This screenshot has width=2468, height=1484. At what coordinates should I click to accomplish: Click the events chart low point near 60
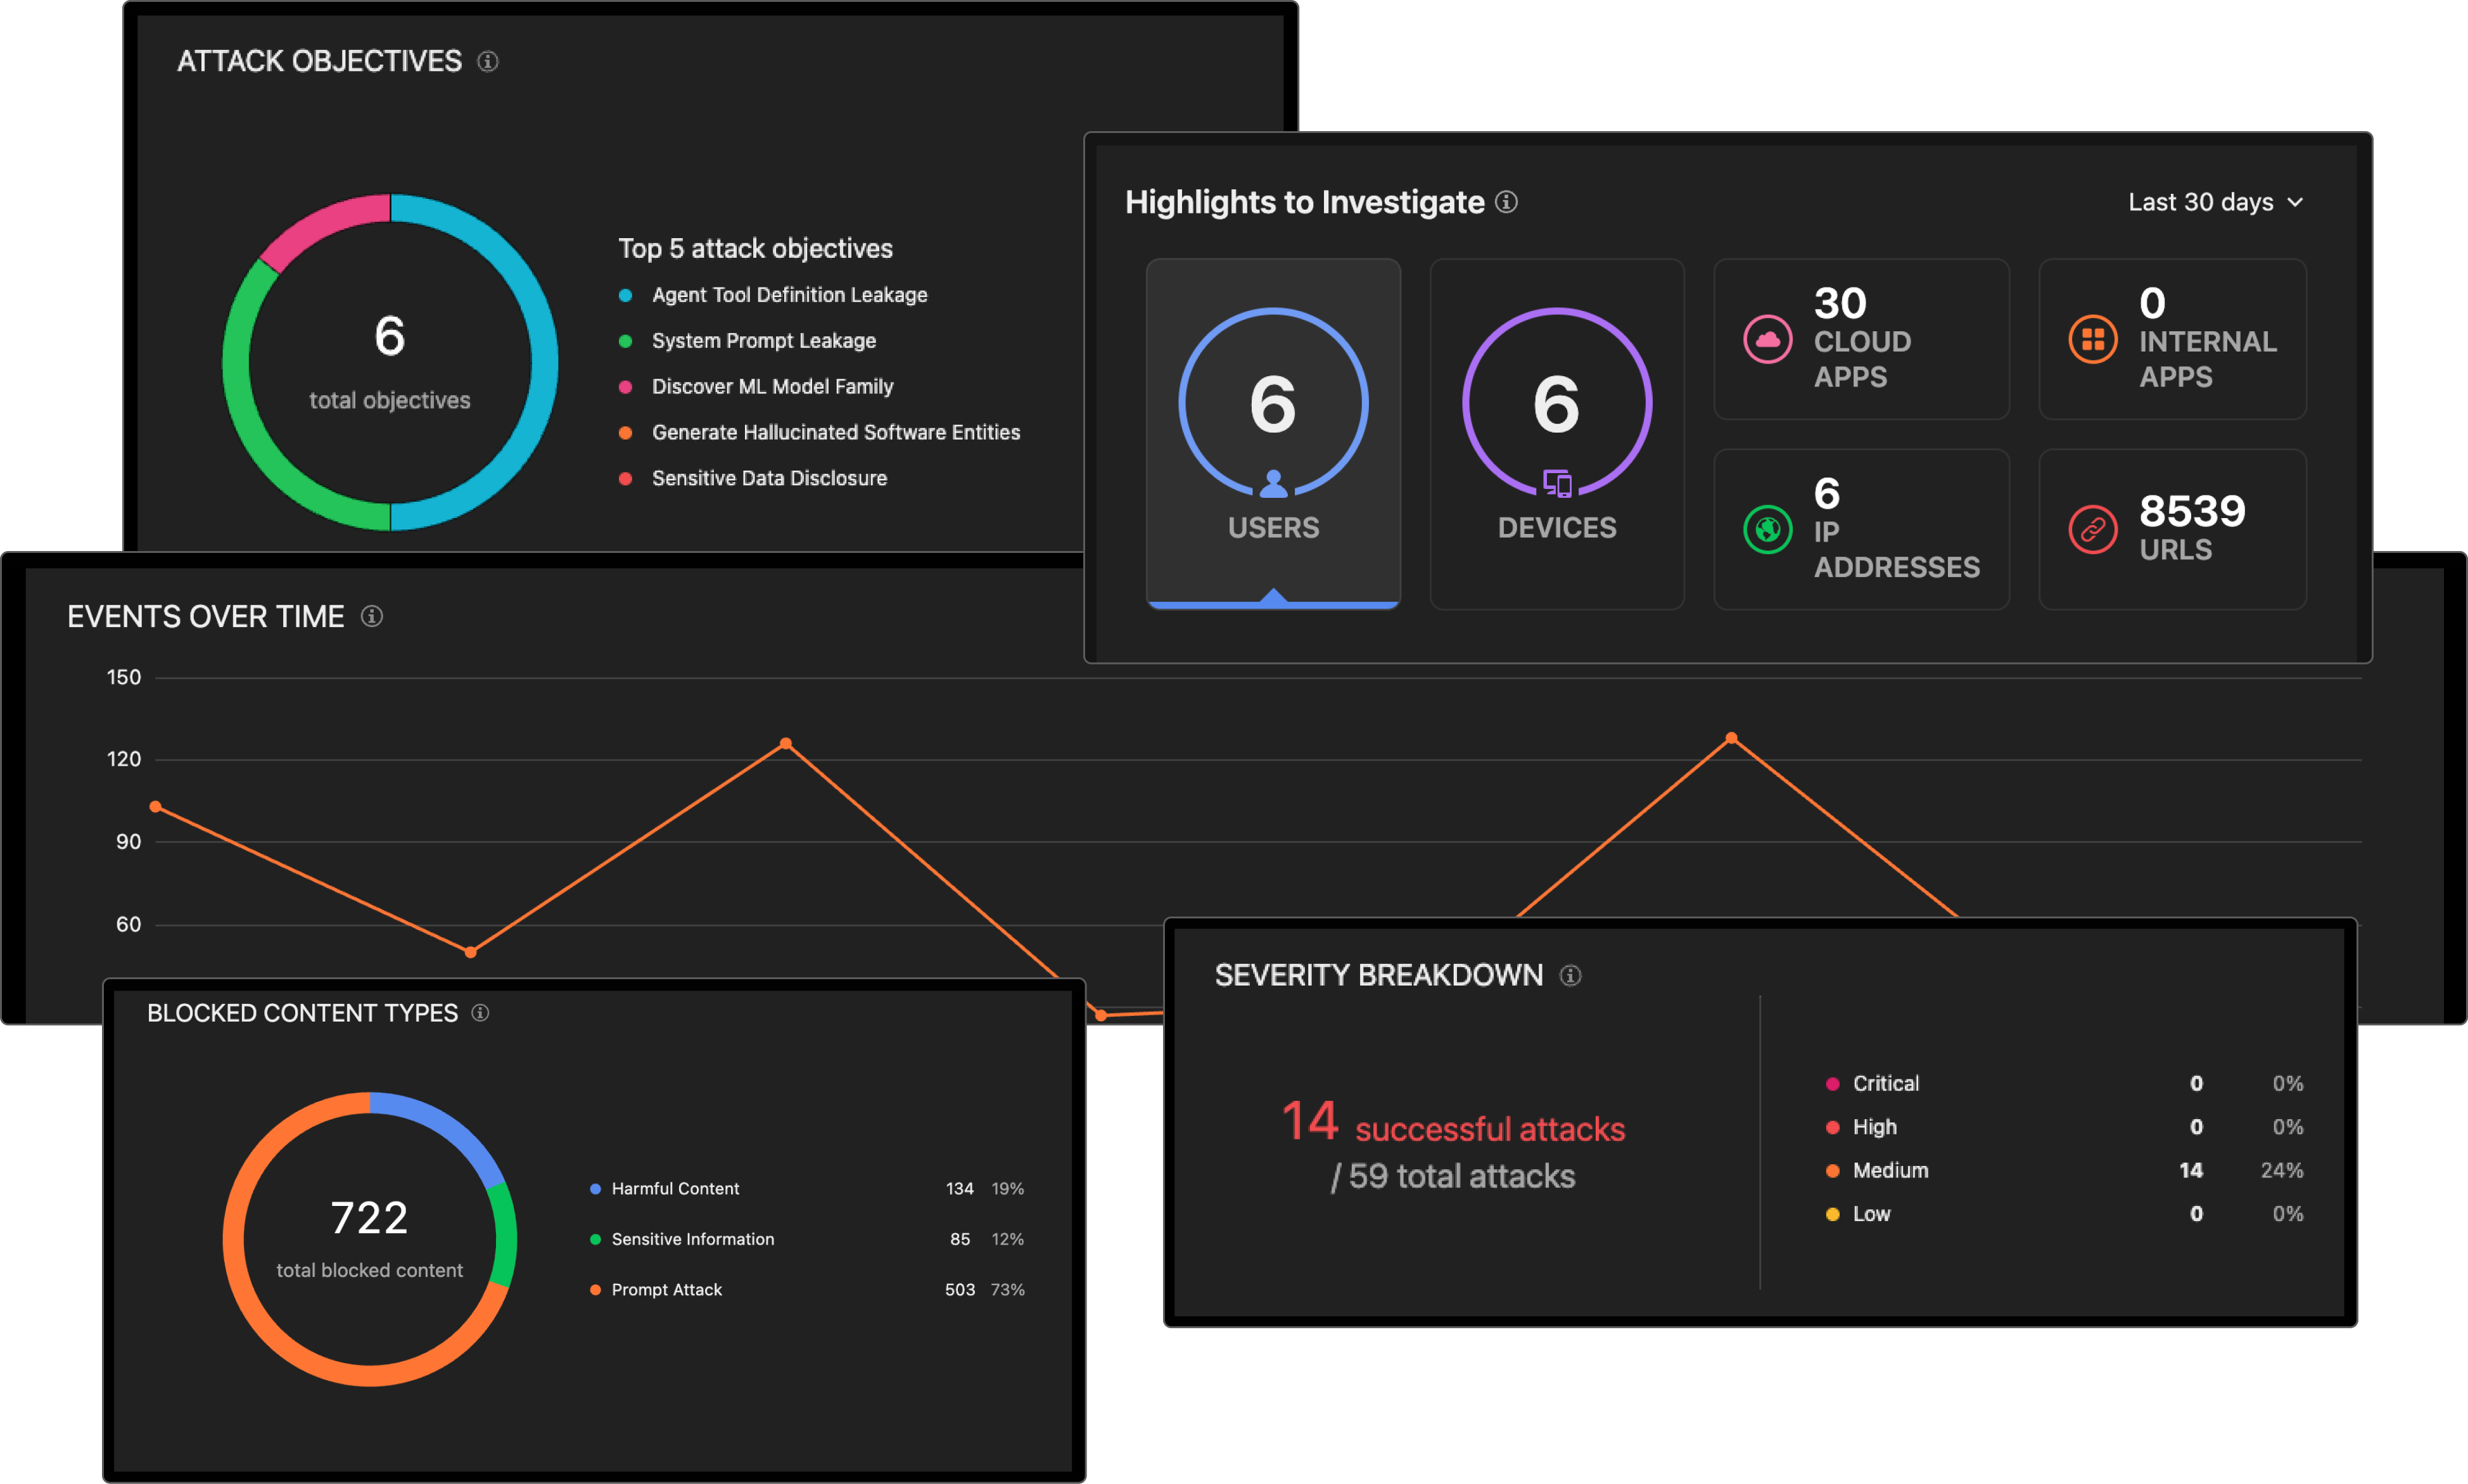[471, 952]
